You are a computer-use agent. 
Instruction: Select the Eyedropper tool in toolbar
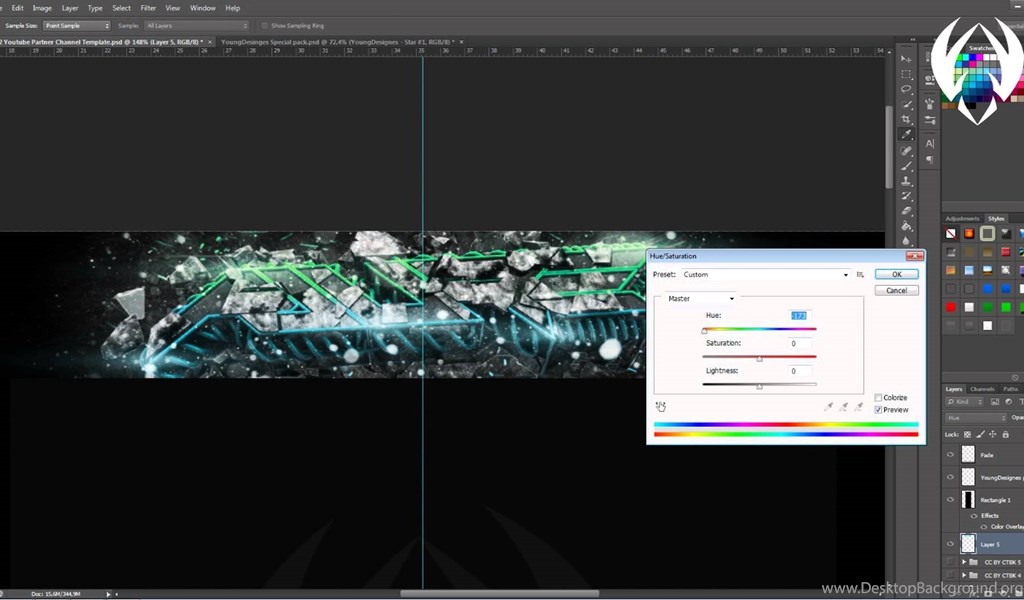tap(906, 134)
